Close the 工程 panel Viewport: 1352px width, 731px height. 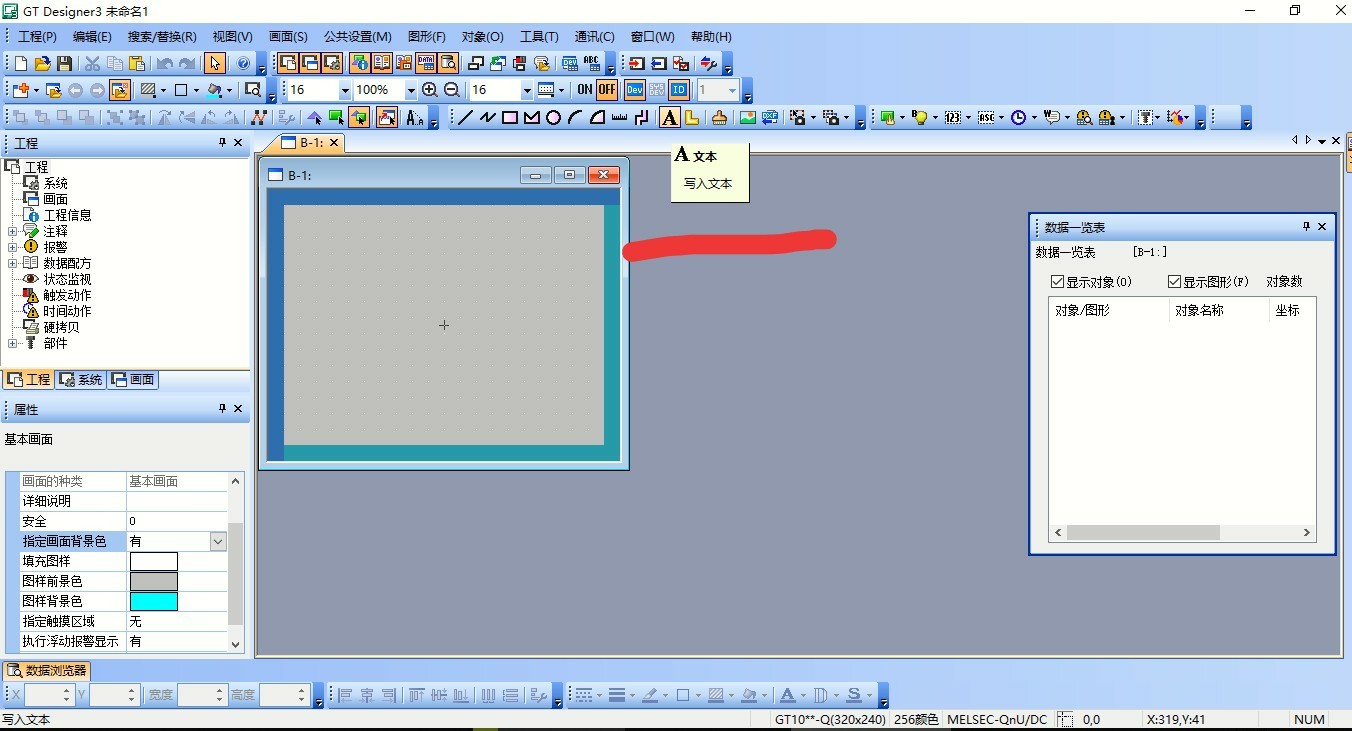[x=238, y=143]
